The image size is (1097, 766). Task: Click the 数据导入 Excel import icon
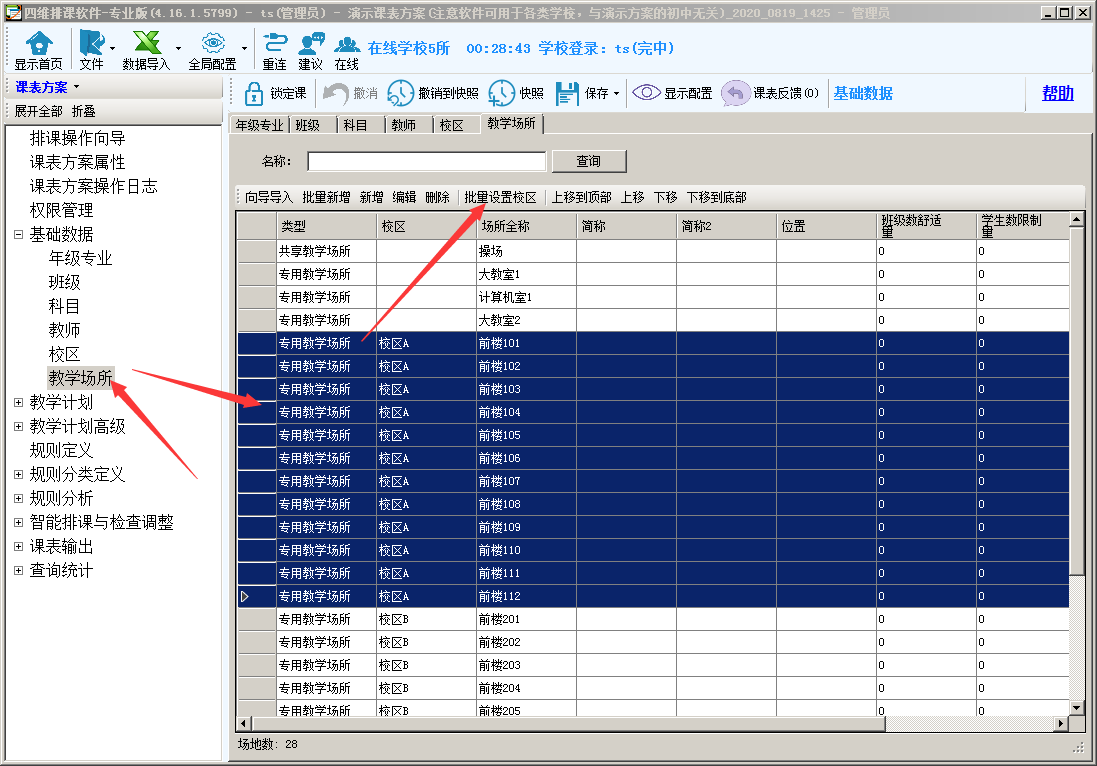tap(146, 44)
